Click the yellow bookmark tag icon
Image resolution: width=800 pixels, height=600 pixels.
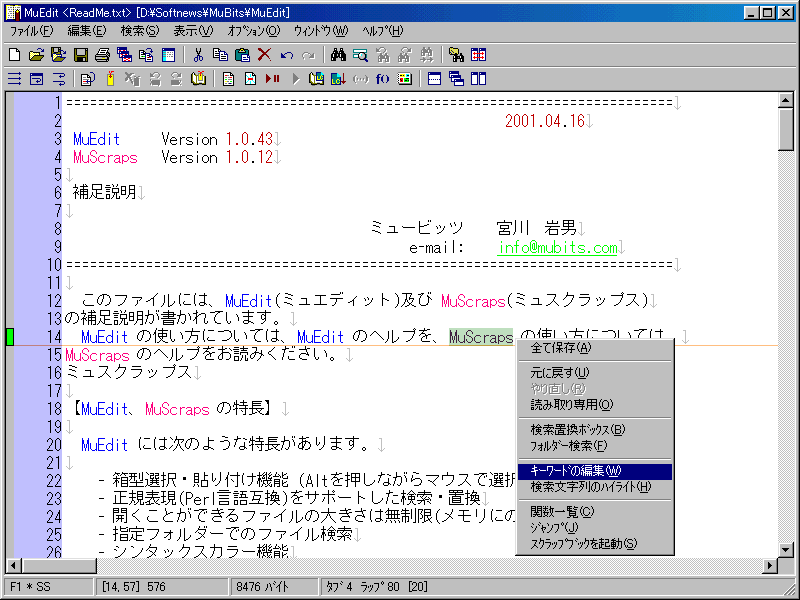pyautogui.click(x=110, y=79)
